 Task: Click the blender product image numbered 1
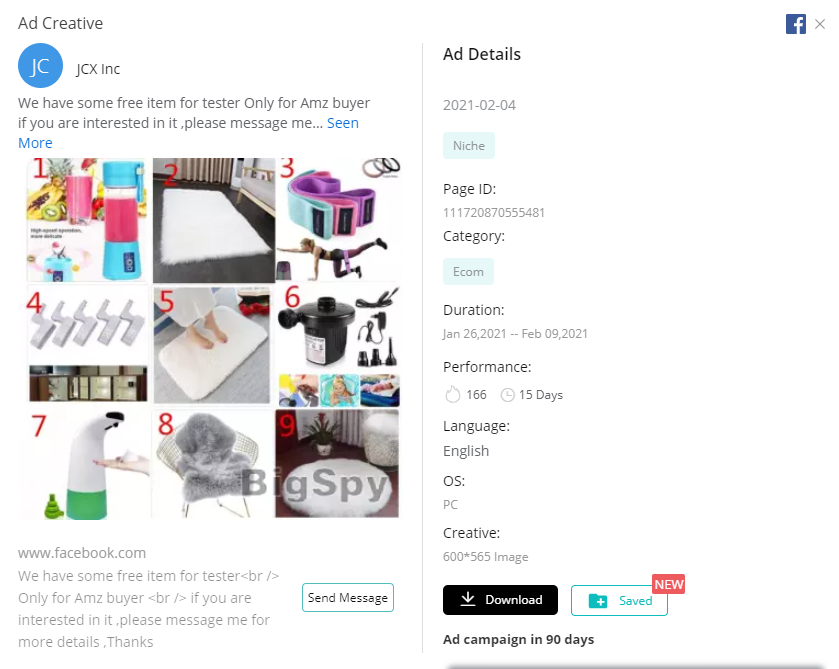[x=86, y=220]
